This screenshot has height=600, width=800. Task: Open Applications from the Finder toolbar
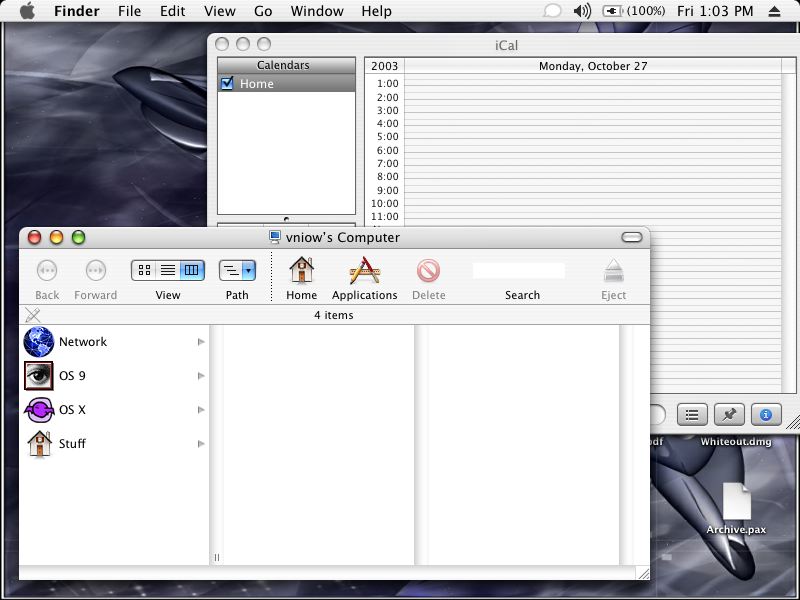(x=364, y=271)
